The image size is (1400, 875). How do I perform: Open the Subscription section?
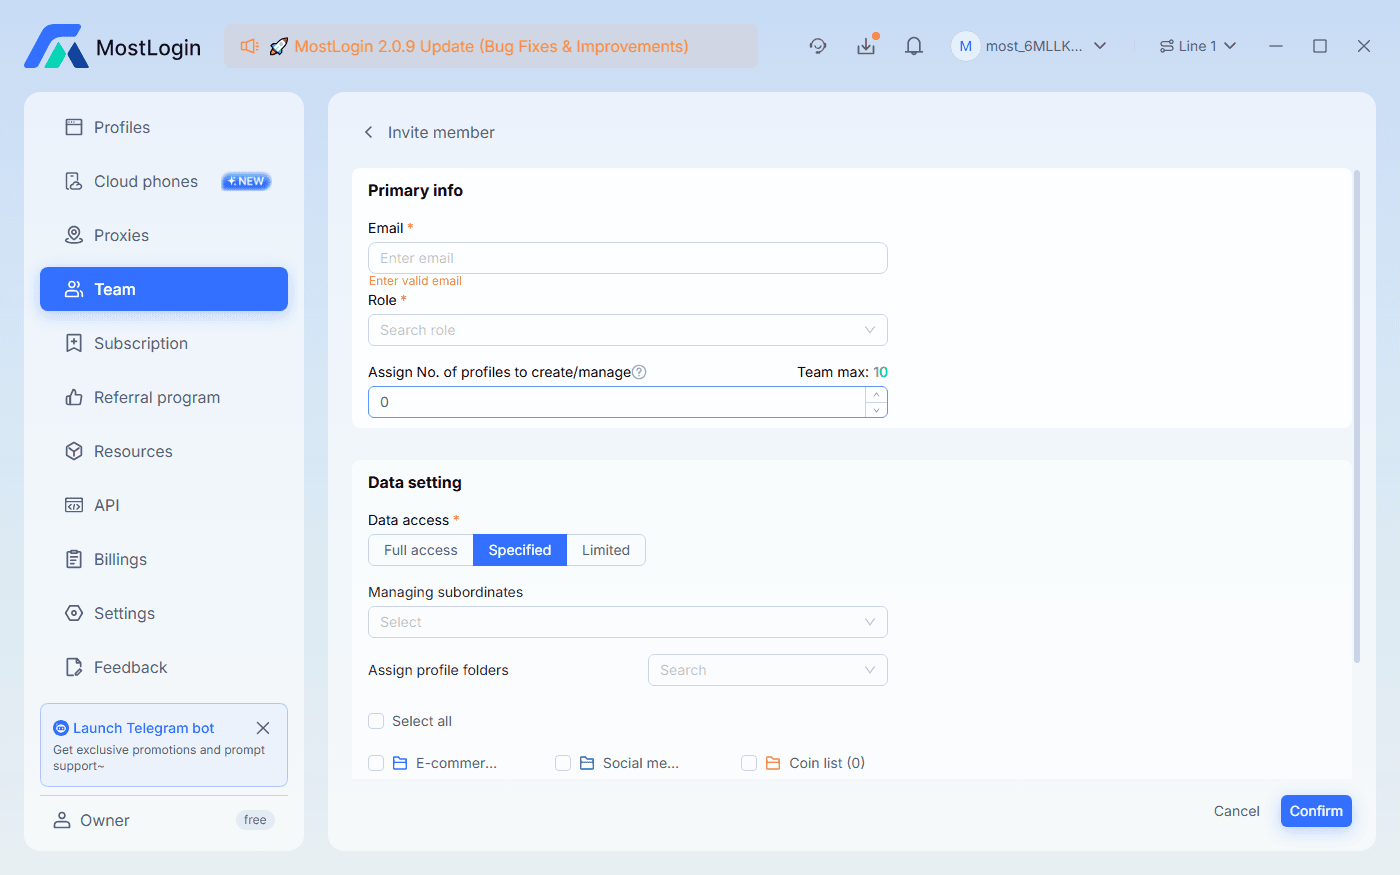(141, 343)
